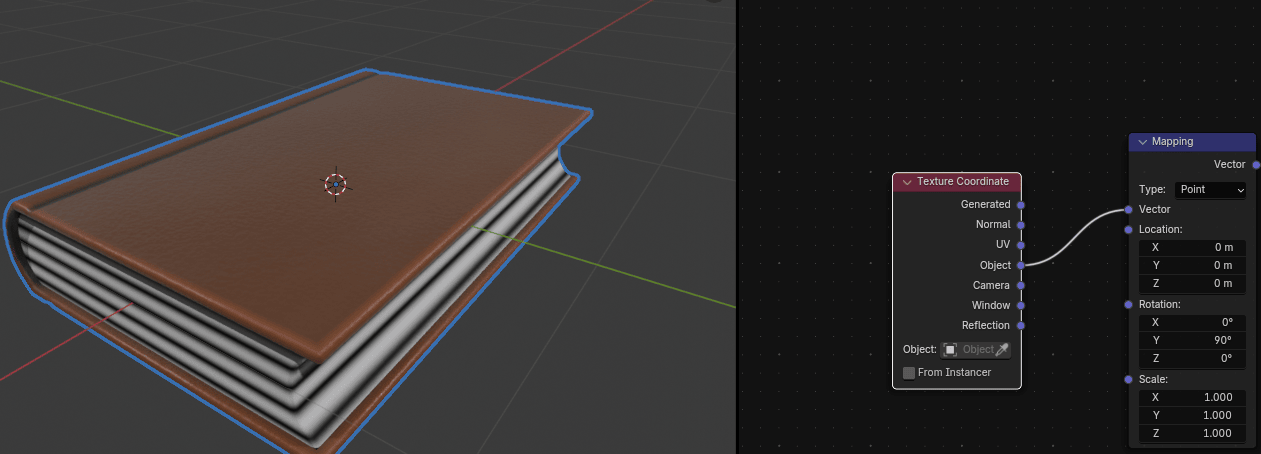Enable the From Instancer checkbox
Screen dimensions: 1261x454
pyautogui.click(x=909, y=373)
